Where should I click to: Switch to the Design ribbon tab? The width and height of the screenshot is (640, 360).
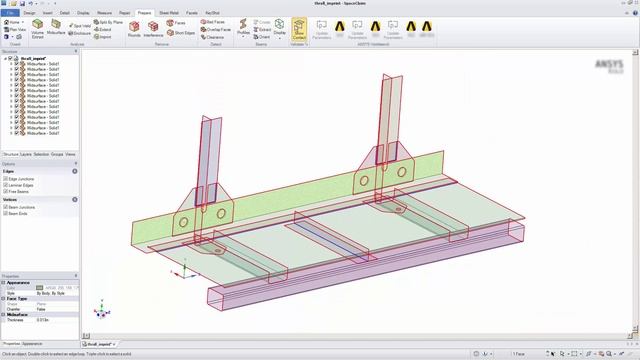[29, 13]
